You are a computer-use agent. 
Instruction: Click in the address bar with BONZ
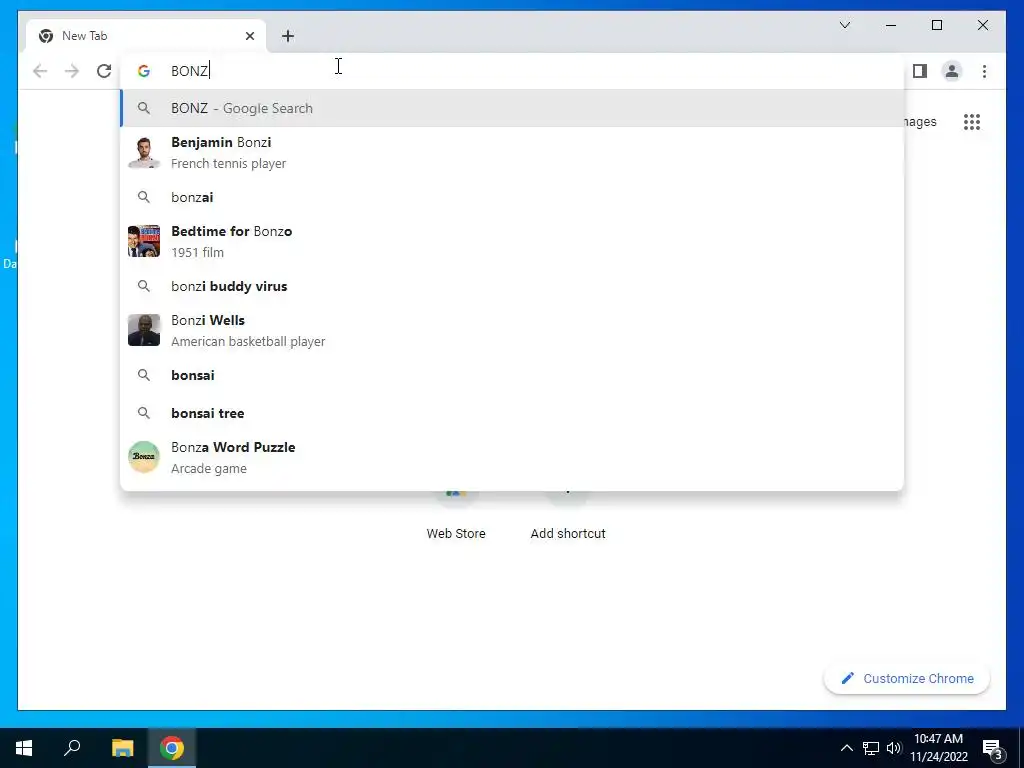click(x=513, y=71)
